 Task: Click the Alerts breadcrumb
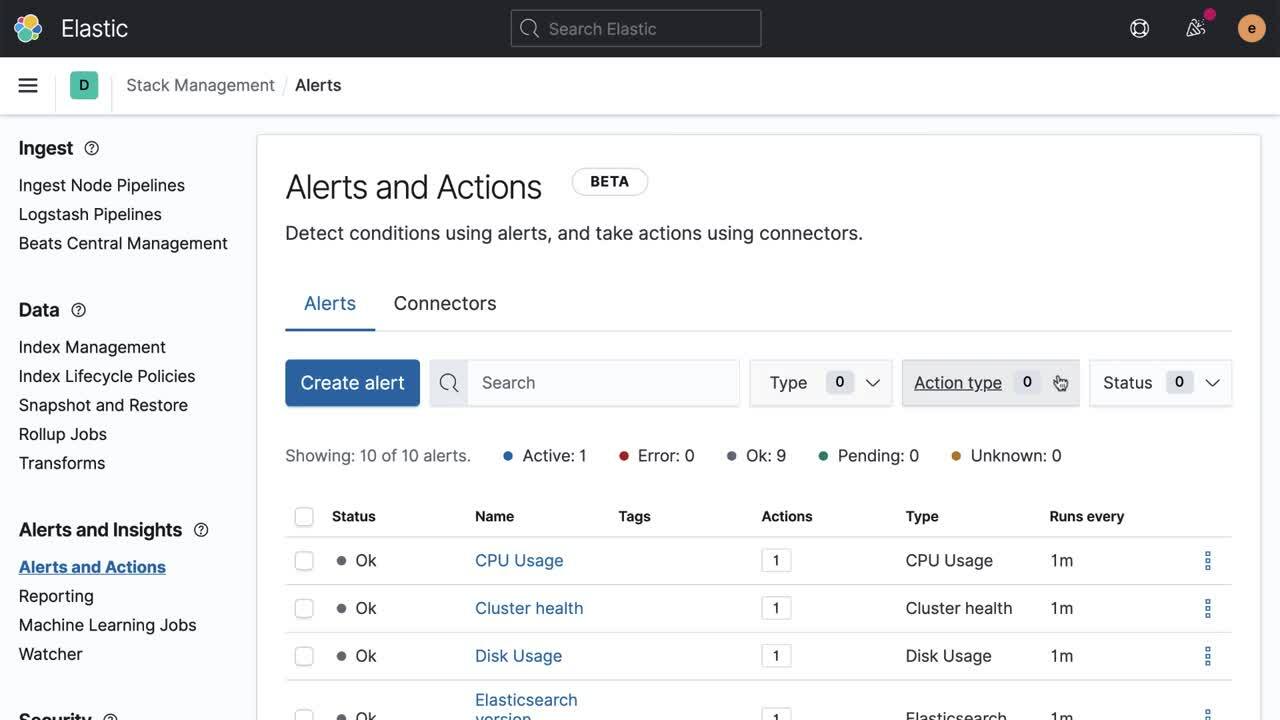tap(318, 85)
